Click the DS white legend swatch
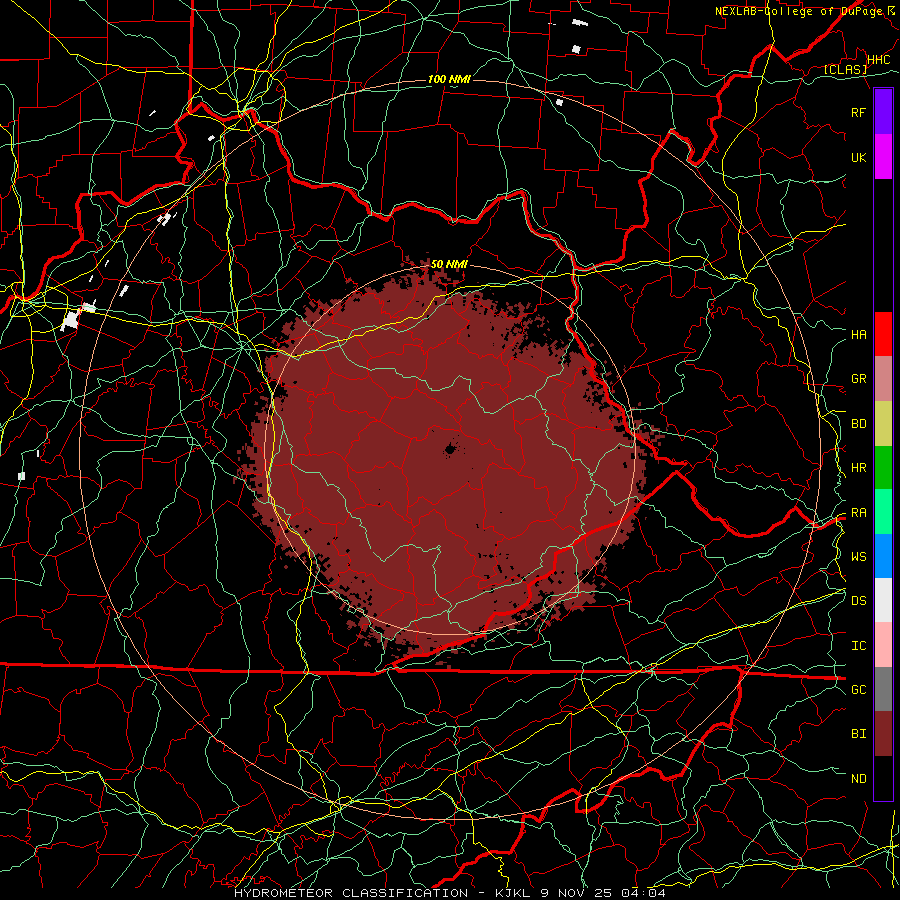 point(883,600)
